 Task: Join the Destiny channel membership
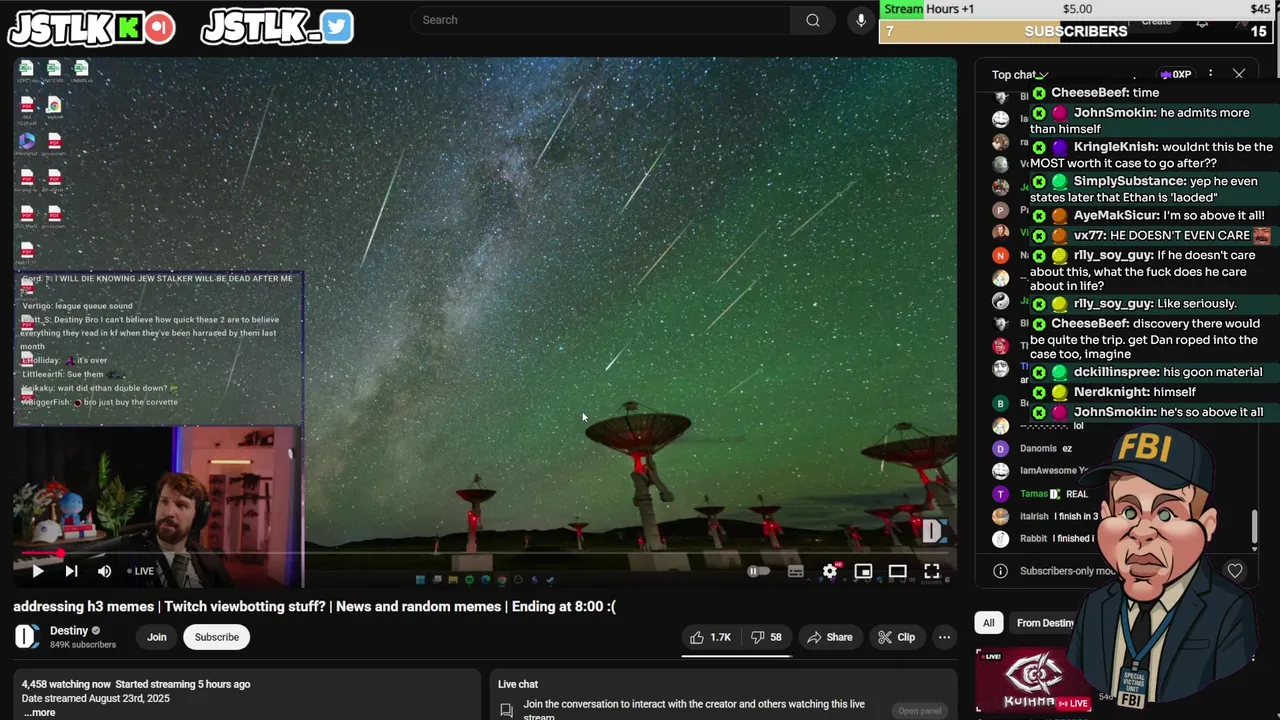point(157,637)
